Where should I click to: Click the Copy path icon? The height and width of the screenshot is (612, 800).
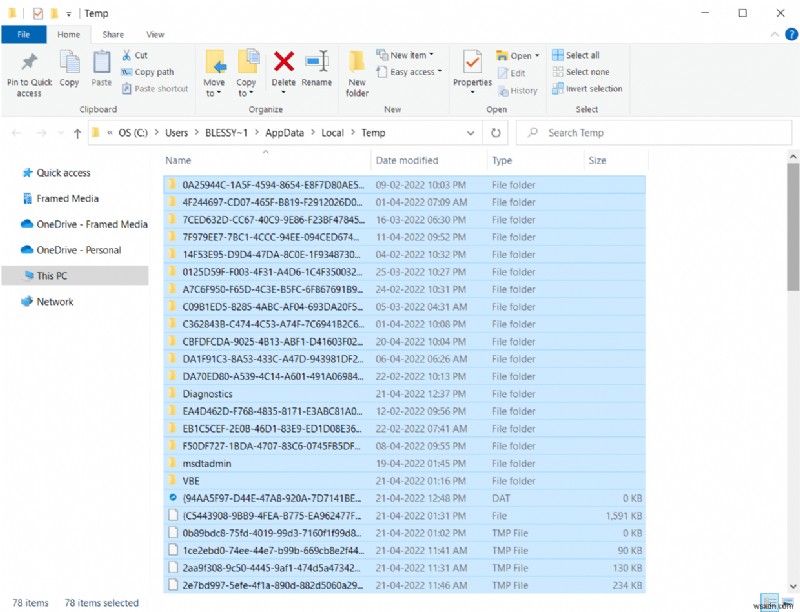click(127, 72)
